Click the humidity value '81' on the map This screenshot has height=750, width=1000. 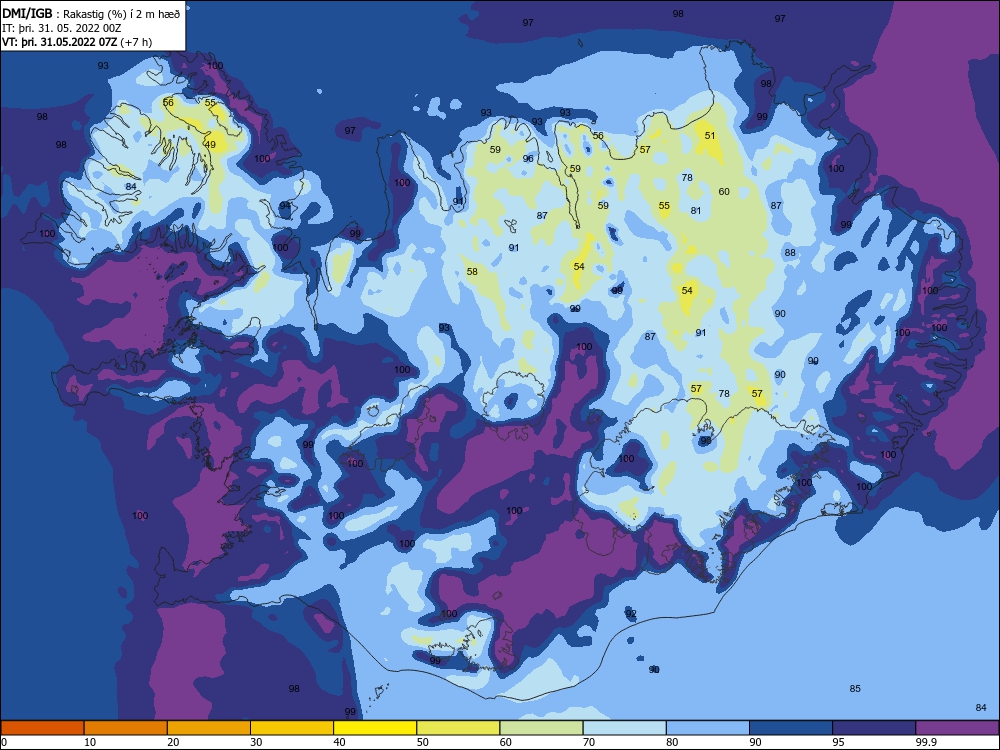pyautogui.click(x=696, y=210)
